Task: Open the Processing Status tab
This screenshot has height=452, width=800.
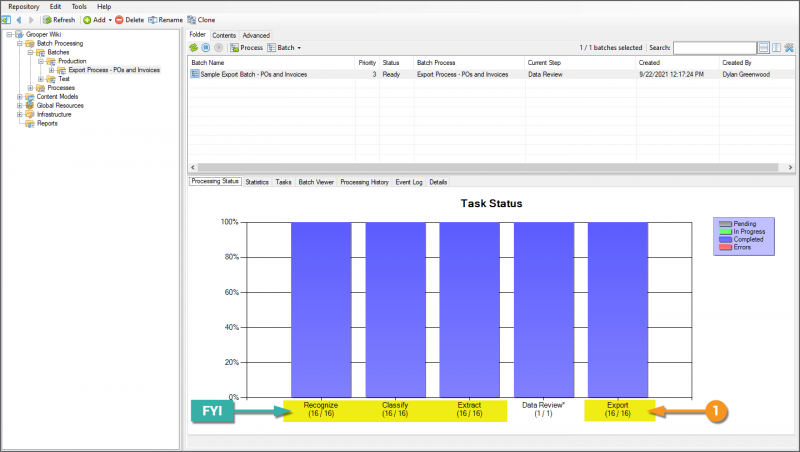Action: [215, 181]
